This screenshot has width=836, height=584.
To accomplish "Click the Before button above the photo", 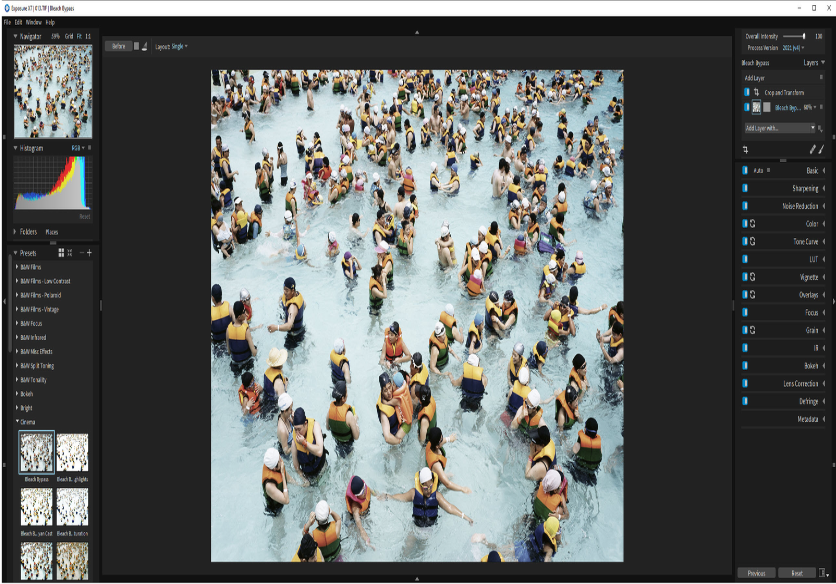I will [118, 46].
